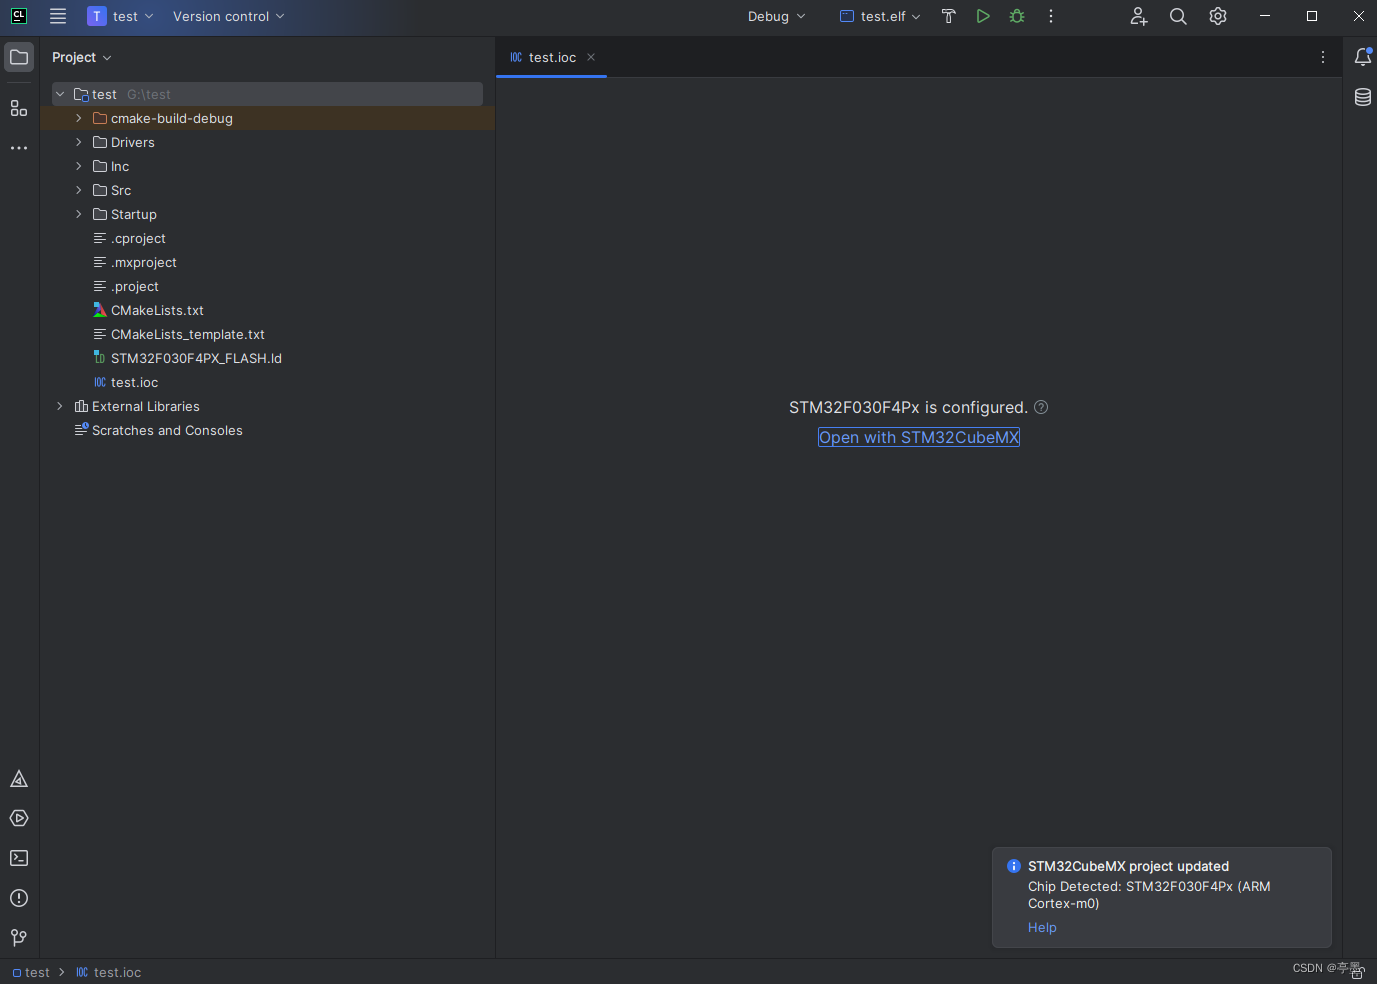
Task: Click STM32CubeMX project updated notification title
Action: (1128, 866)
